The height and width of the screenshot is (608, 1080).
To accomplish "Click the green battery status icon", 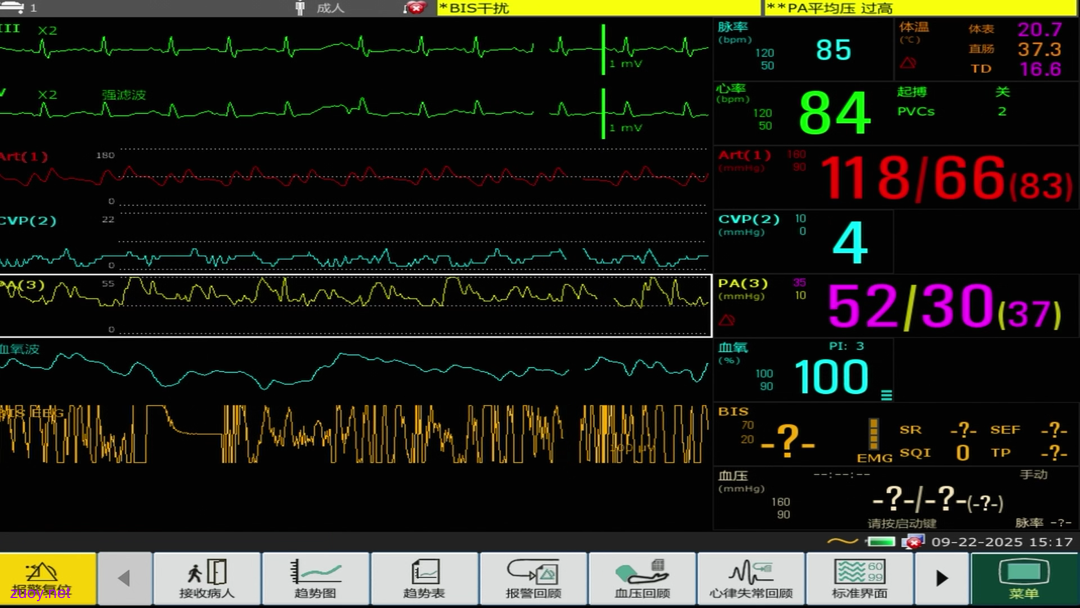I will tap(880, 542).
